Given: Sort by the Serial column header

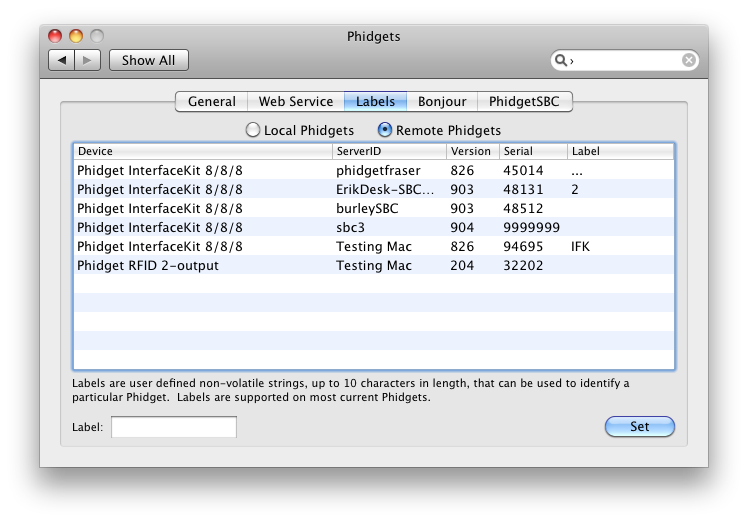Looking at the screenshot, I should point(533,151).
